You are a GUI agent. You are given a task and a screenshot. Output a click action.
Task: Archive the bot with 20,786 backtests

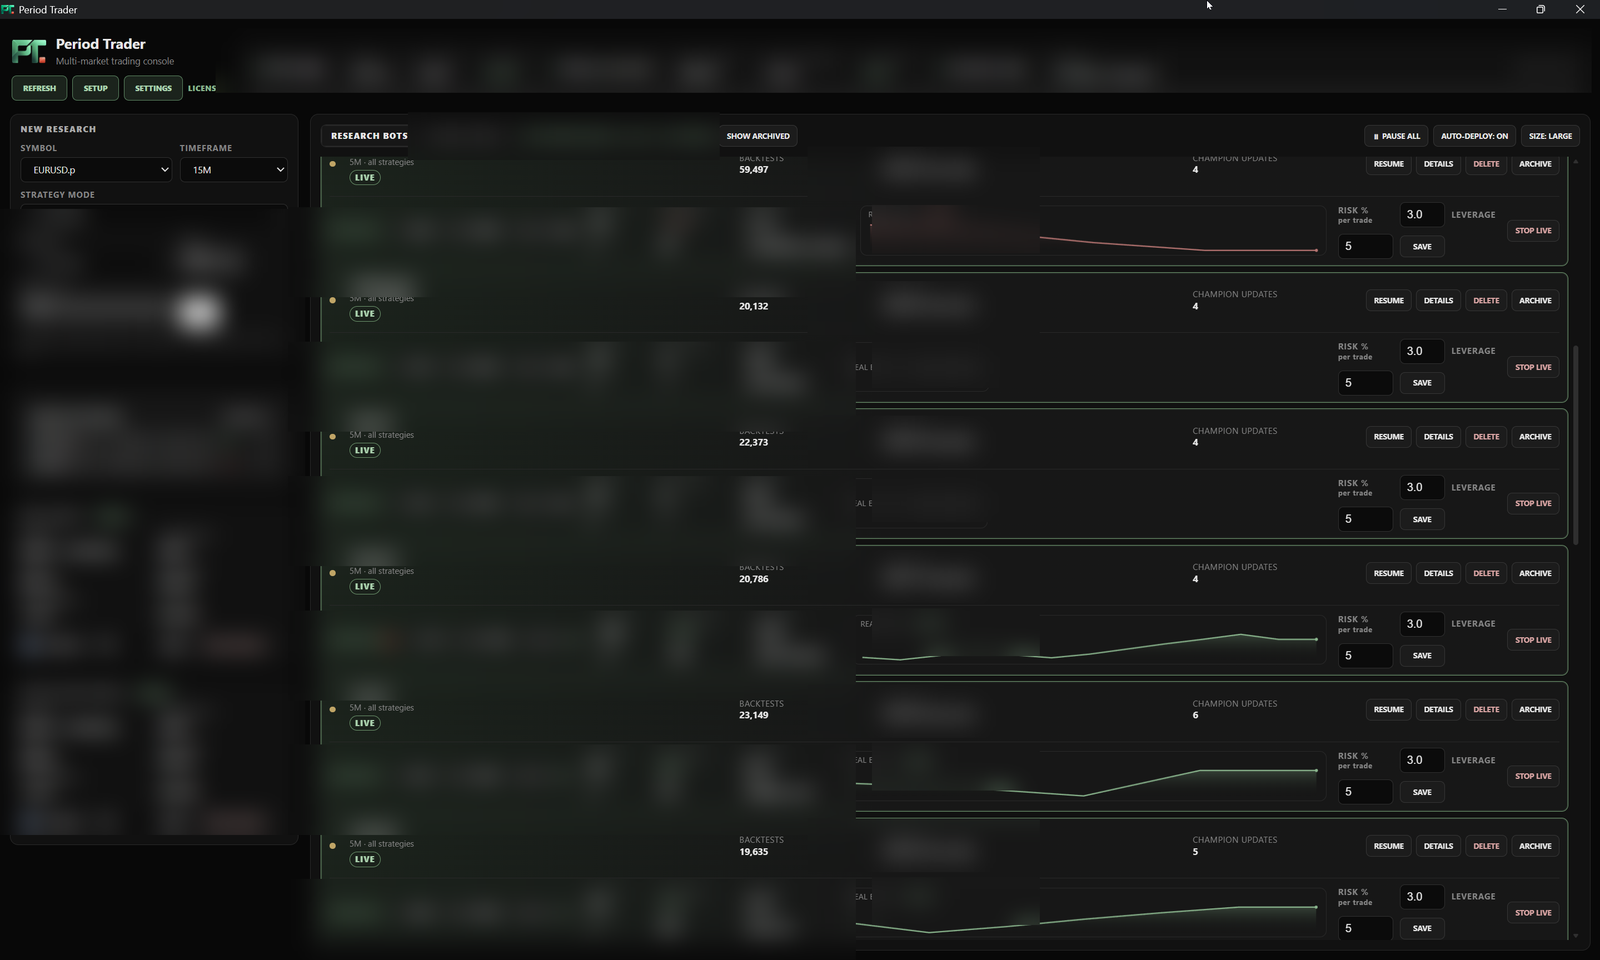point(1535,574)
